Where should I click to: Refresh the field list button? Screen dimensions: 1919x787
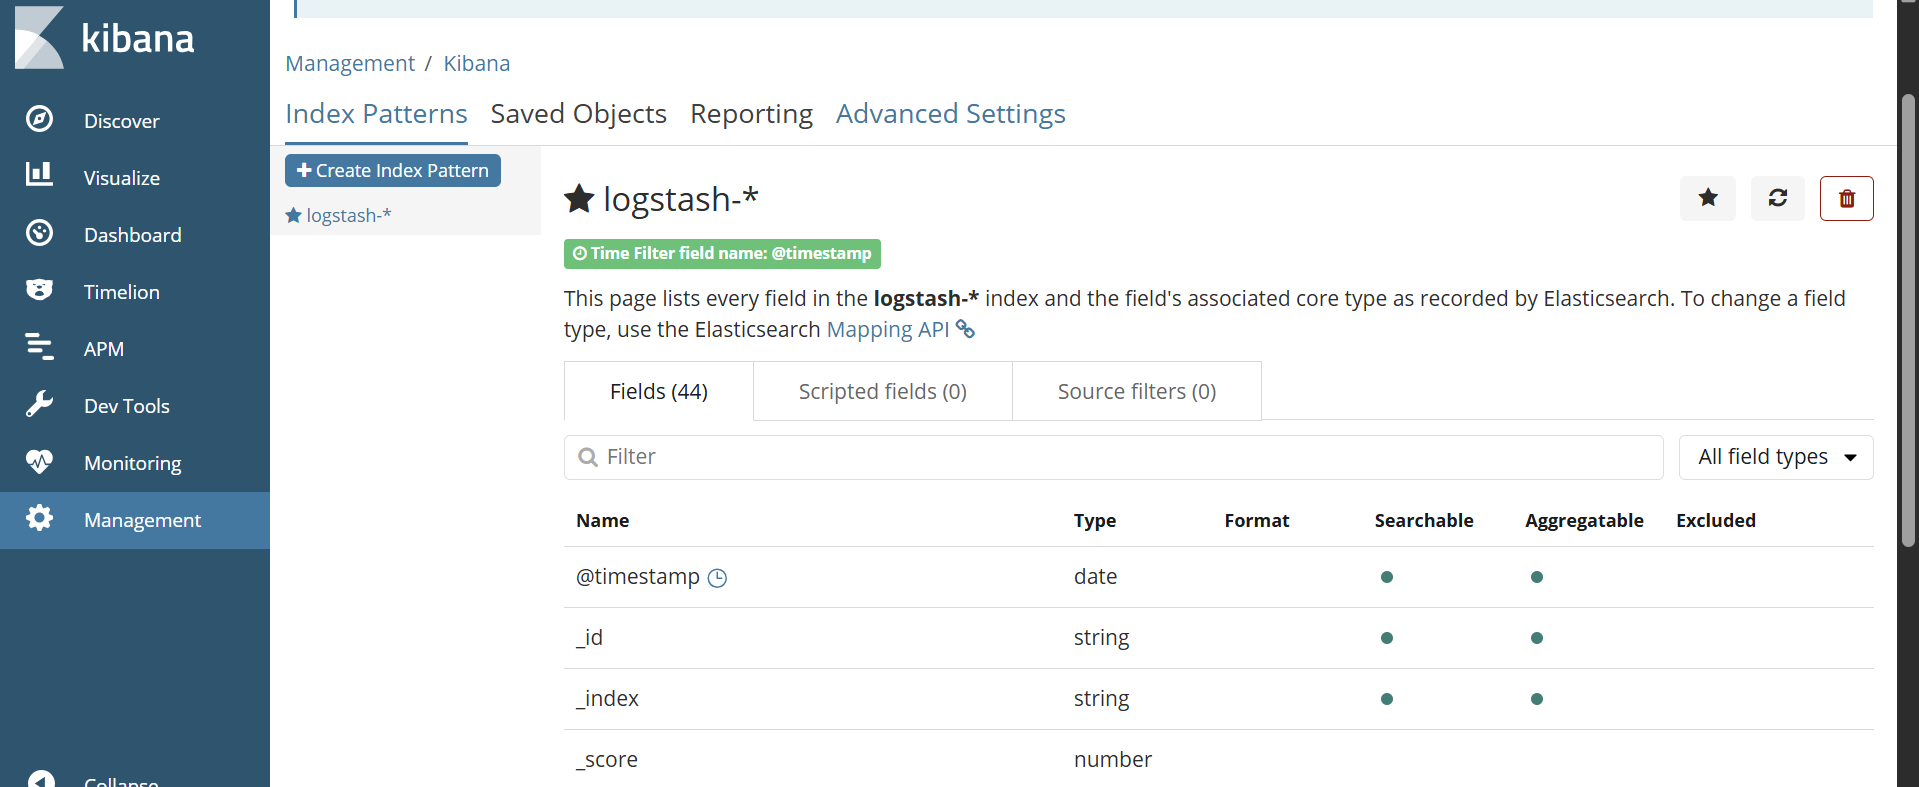1777,198
